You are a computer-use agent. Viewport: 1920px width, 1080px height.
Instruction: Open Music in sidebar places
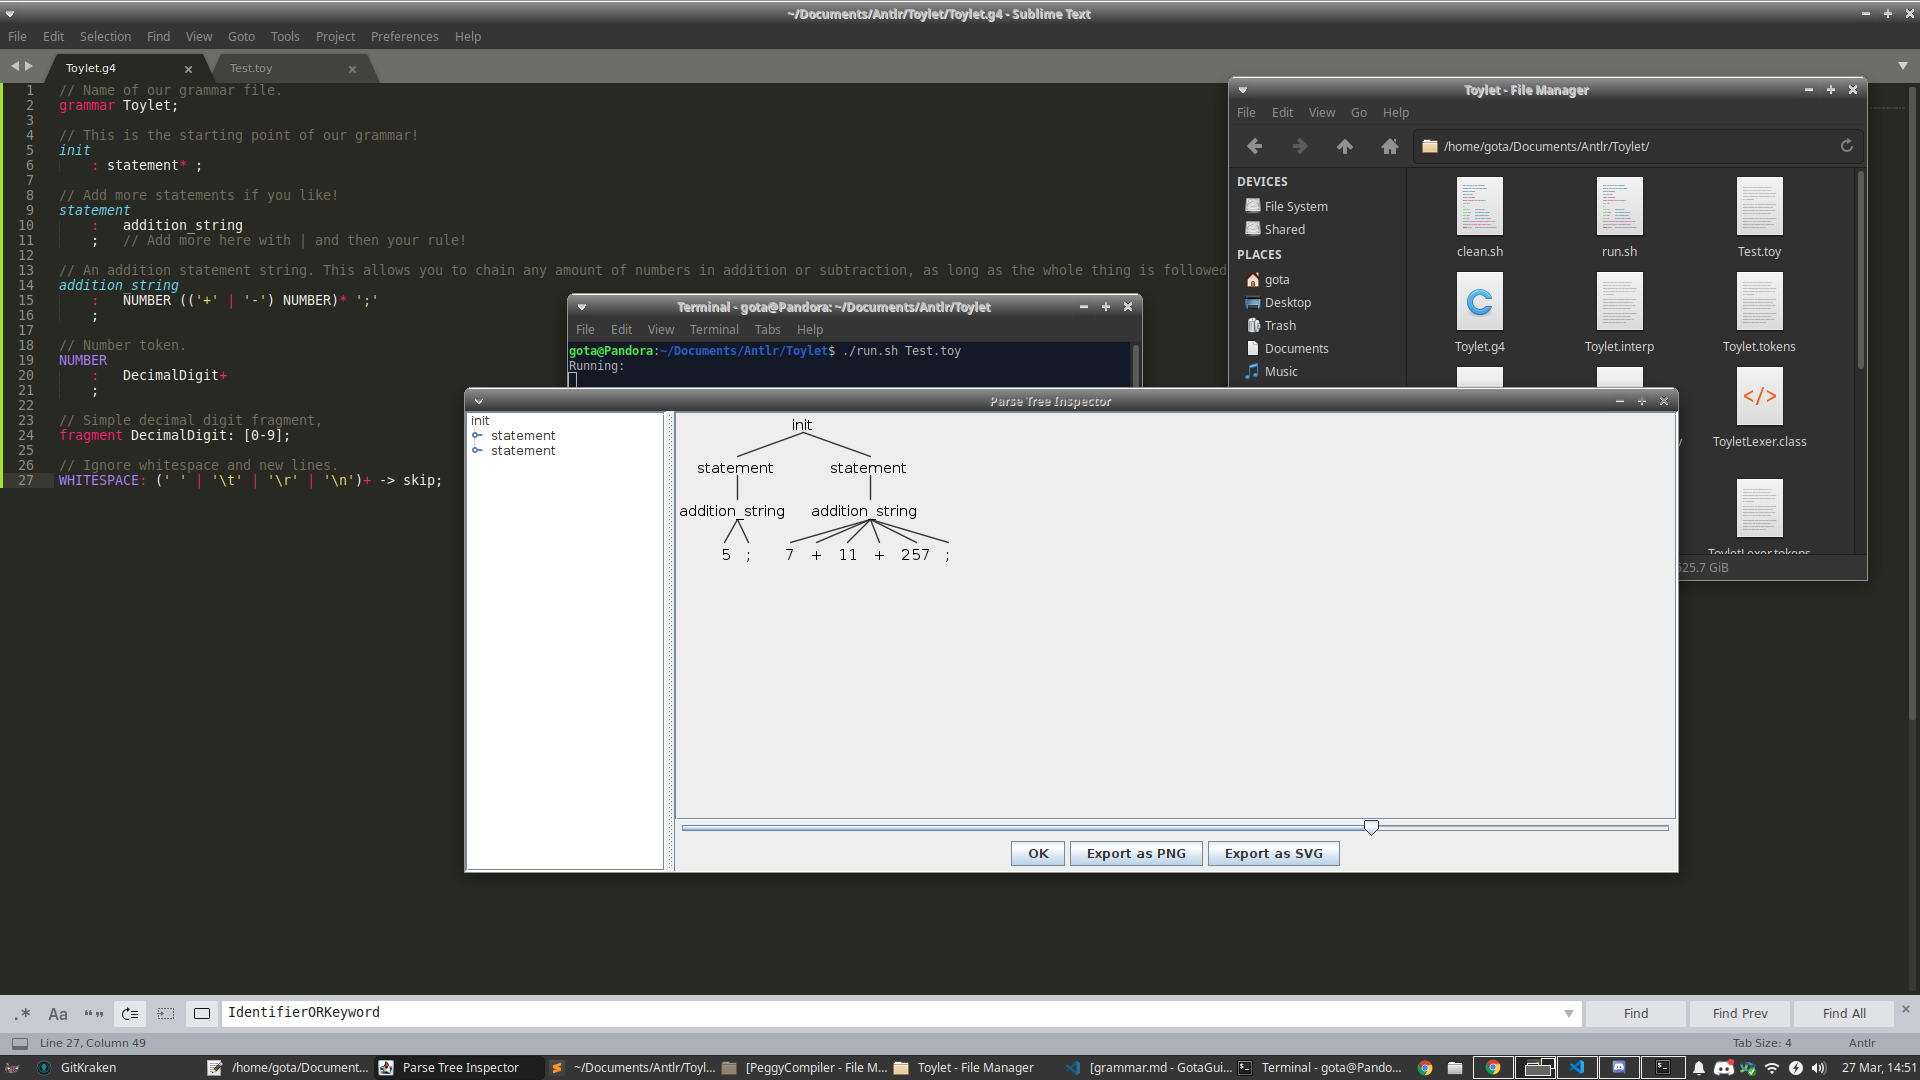coord(1280,371)
